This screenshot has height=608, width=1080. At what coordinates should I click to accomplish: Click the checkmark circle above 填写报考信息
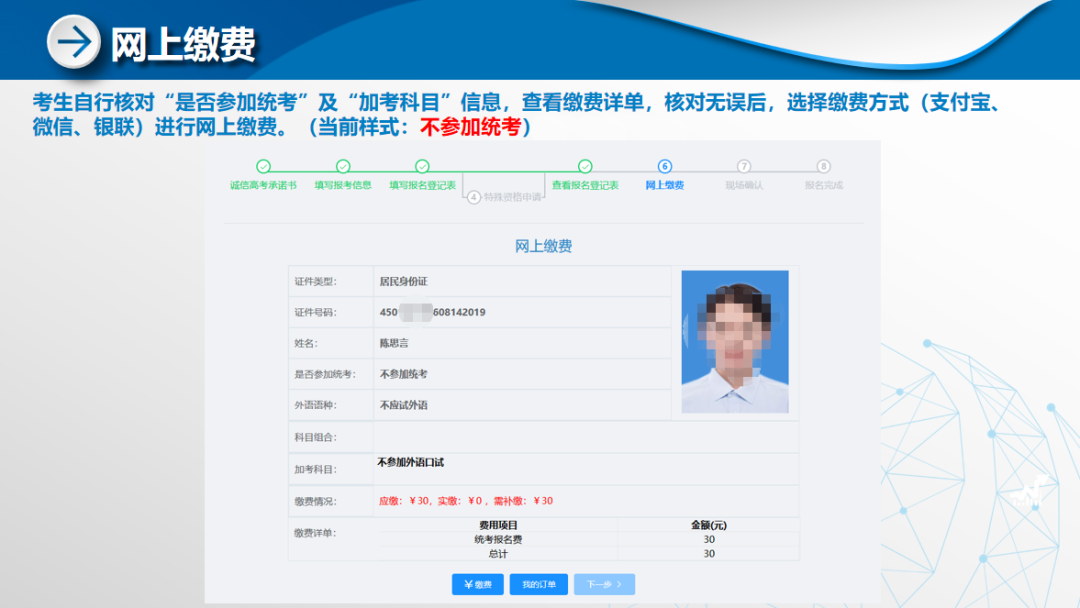[343, 166]
